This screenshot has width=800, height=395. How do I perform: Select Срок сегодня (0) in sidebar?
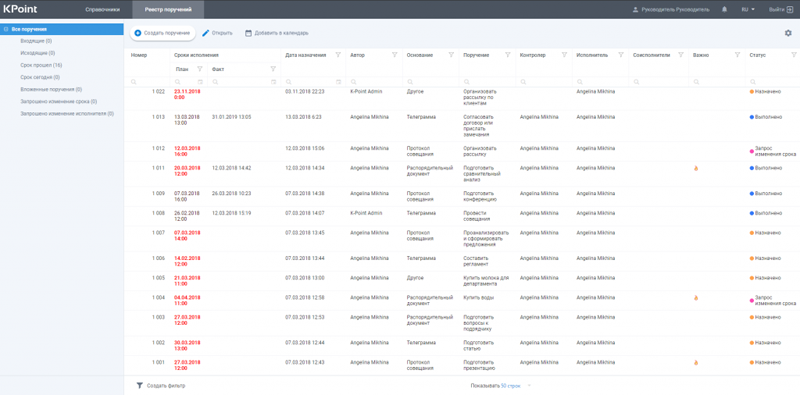point(40,77)
